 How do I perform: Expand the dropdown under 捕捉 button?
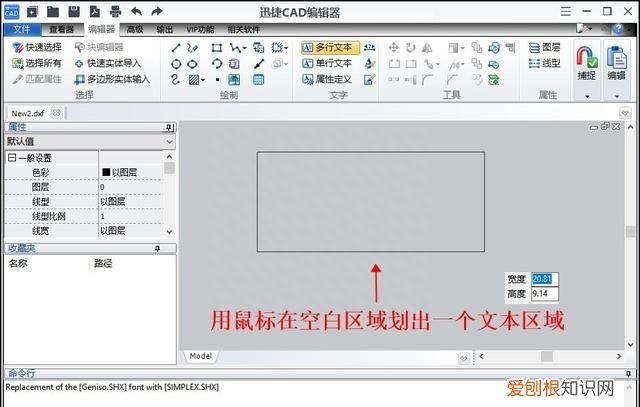[x=587, y=96]
